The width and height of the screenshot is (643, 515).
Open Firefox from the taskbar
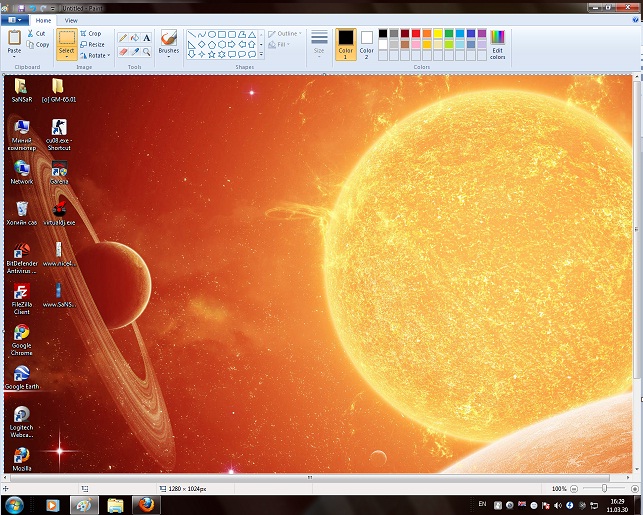click(146, 505)
